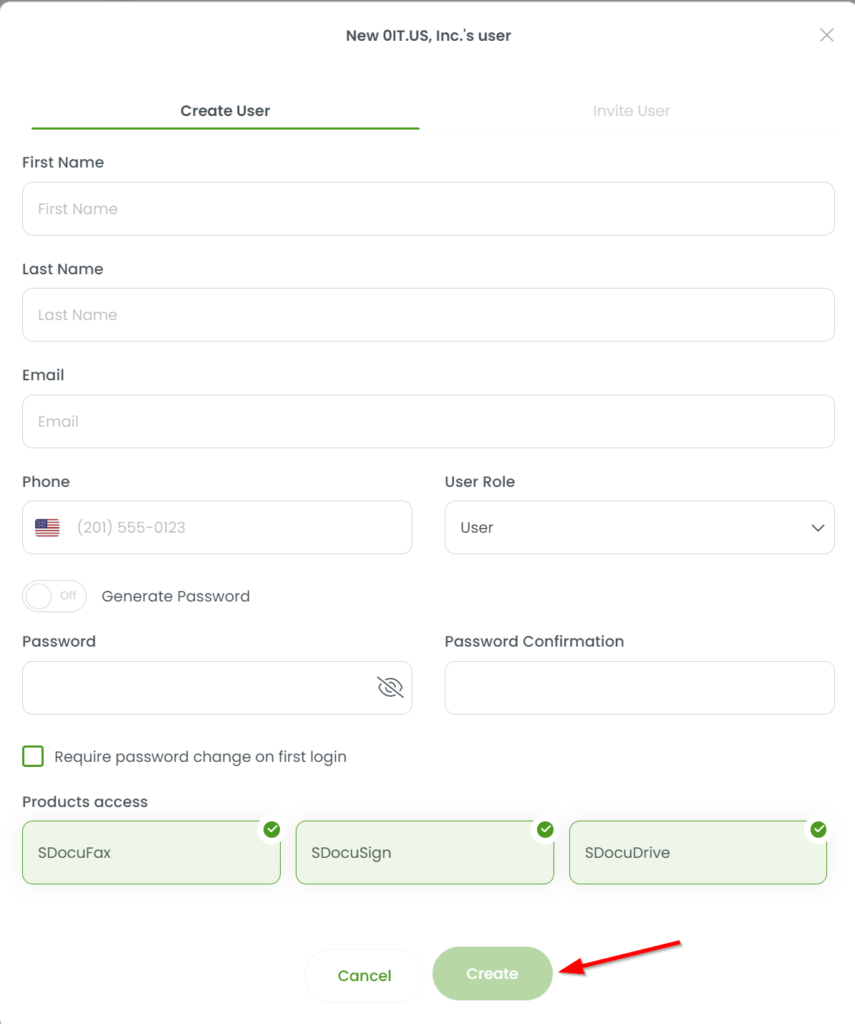Click the Create button
855x1024 pixels.
[x=492, y=974]
